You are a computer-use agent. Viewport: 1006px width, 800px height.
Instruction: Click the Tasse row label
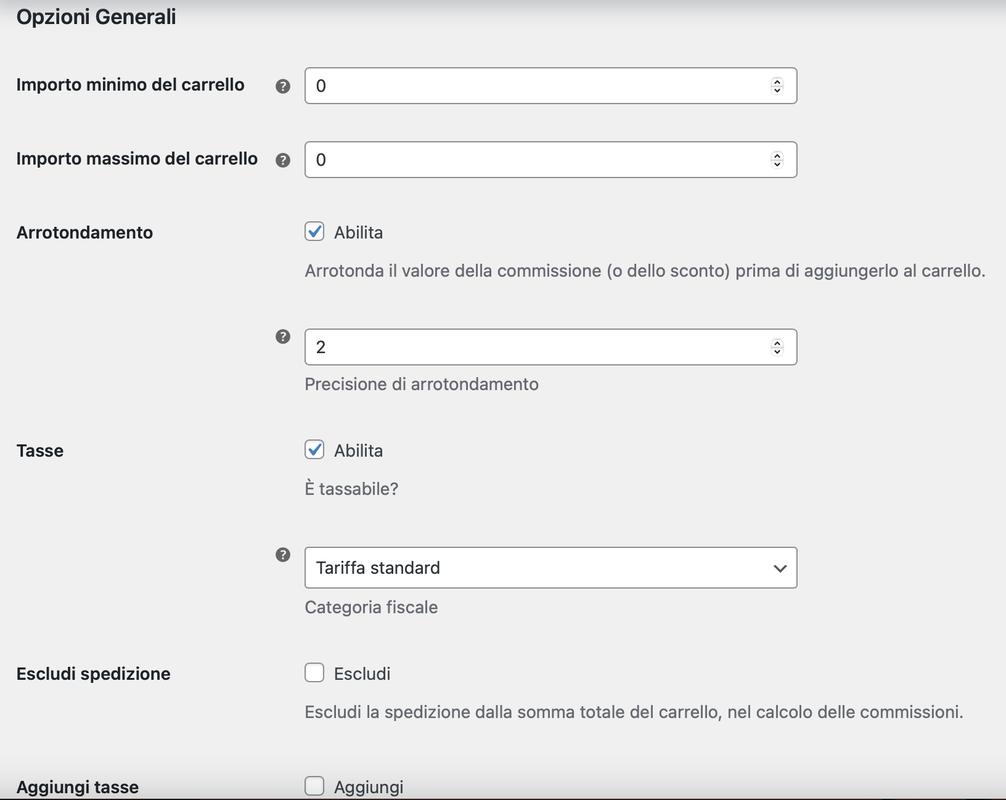(x=40, y=450)
